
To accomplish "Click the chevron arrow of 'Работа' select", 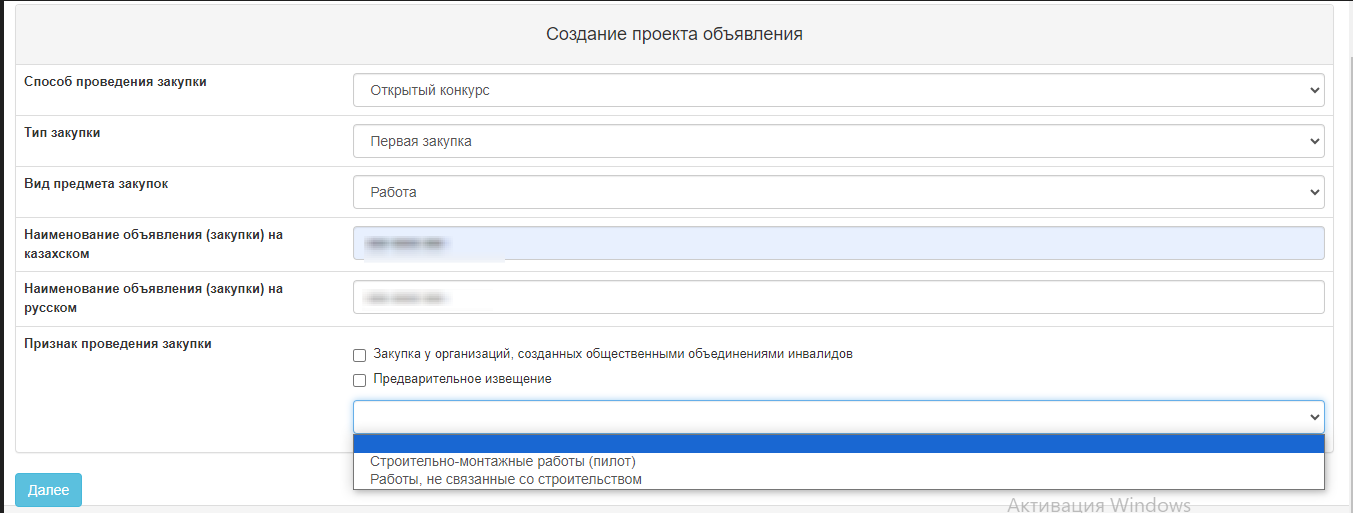I will click(1314, 192).
